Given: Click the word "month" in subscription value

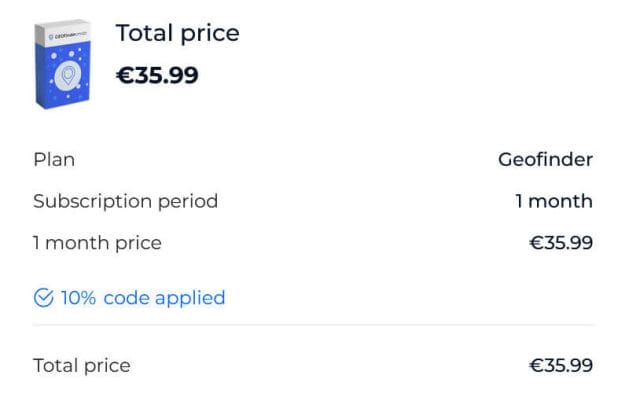Looking at the screenshot, I should click(x=560, y=201).
